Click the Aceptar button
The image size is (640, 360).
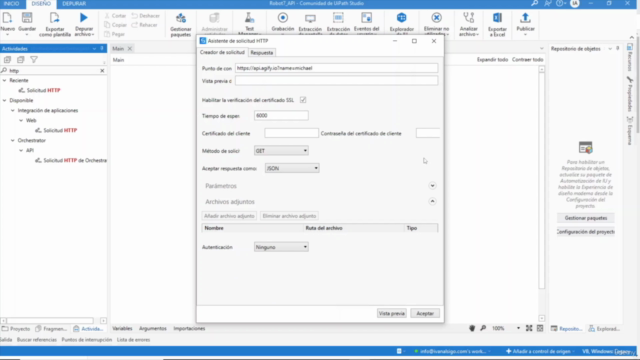click(425, 313)
